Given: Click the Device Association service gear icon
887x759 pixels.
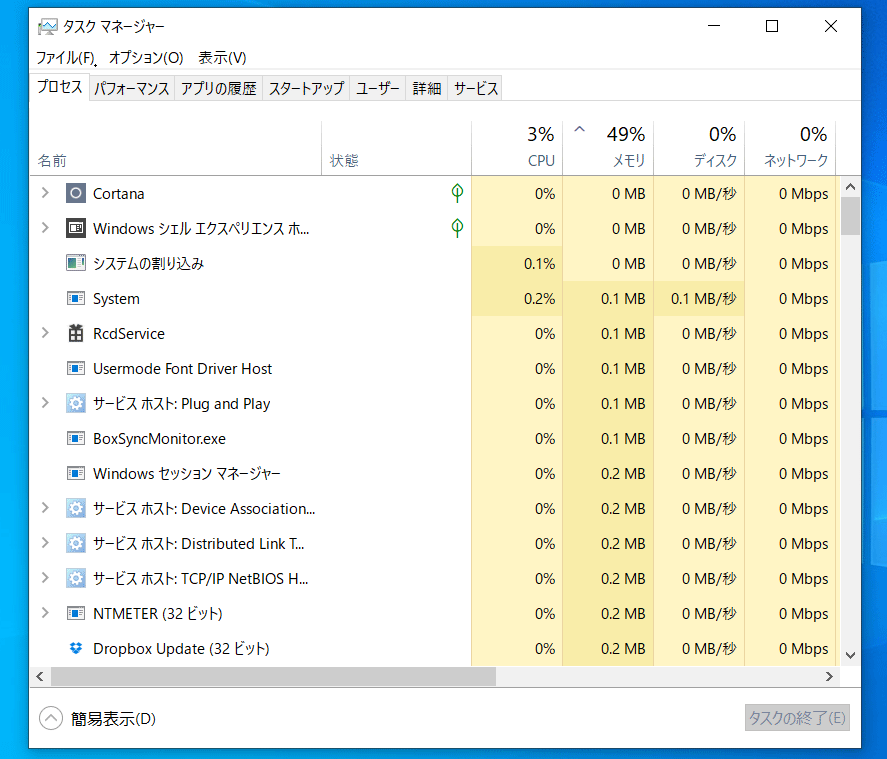Looking at the screenshot, I should 76,509.
